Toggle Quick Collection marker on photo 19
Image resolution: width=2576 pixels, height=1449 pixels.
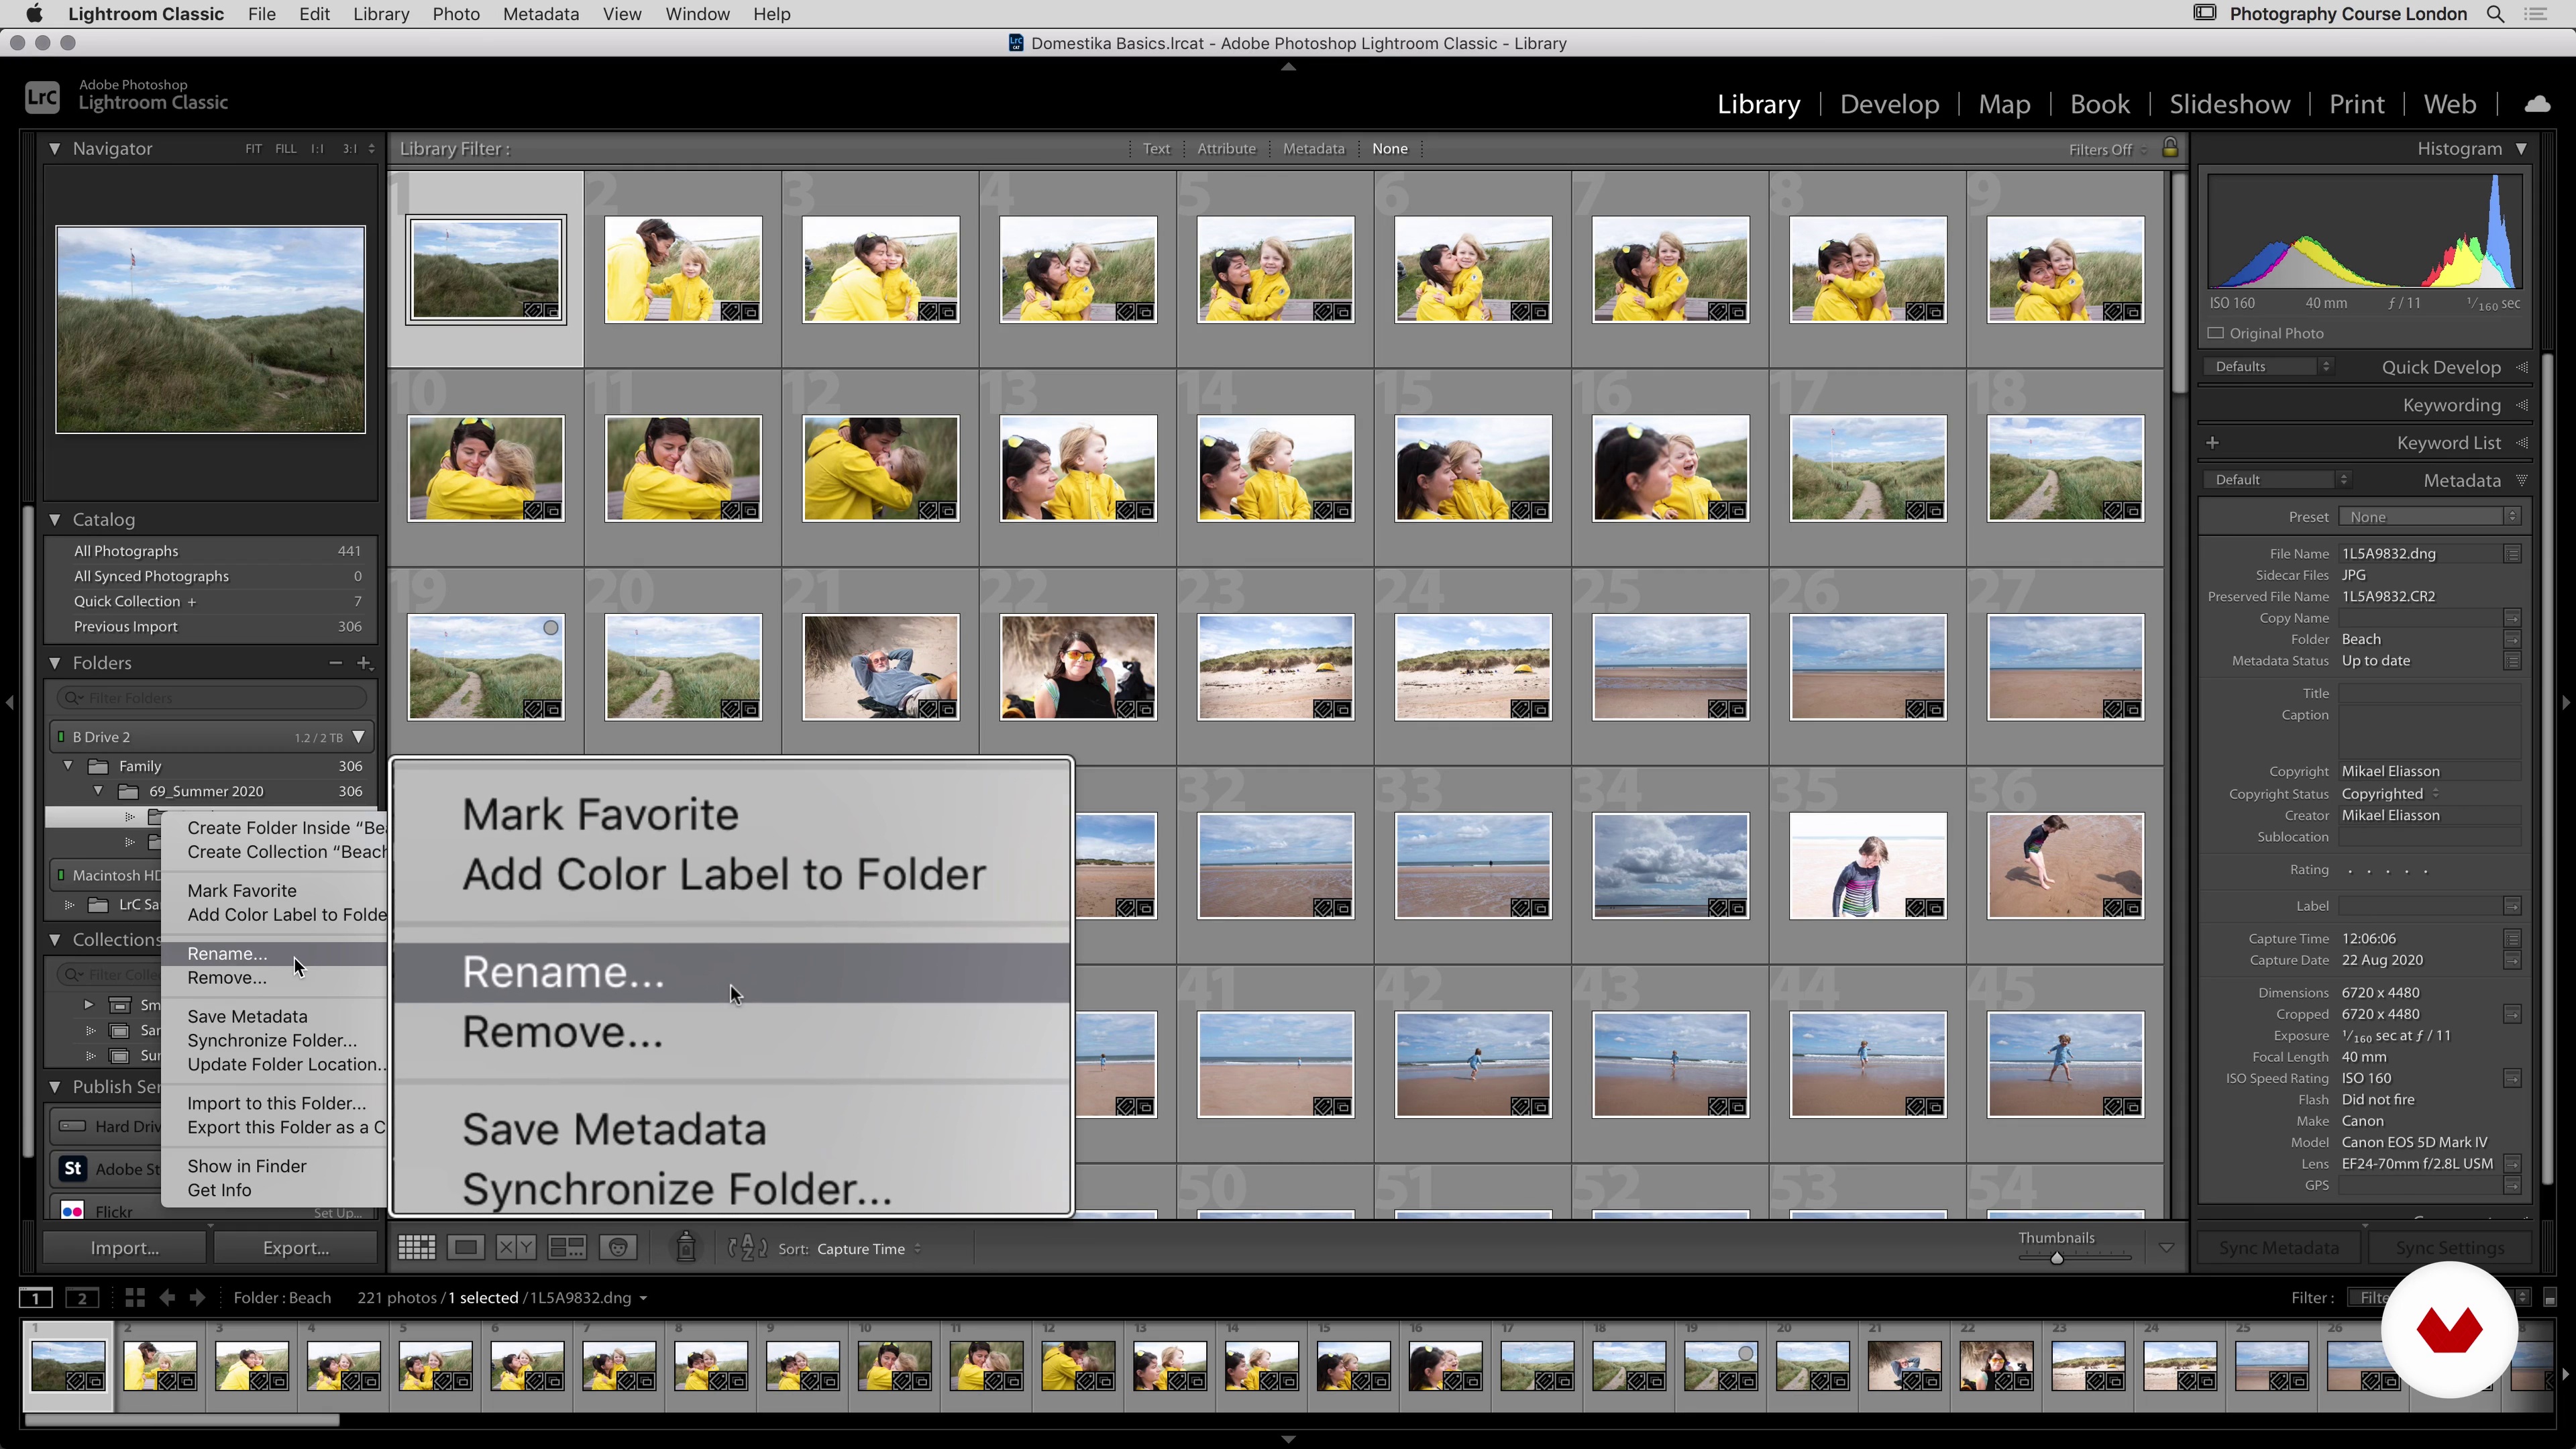[551, 628]
